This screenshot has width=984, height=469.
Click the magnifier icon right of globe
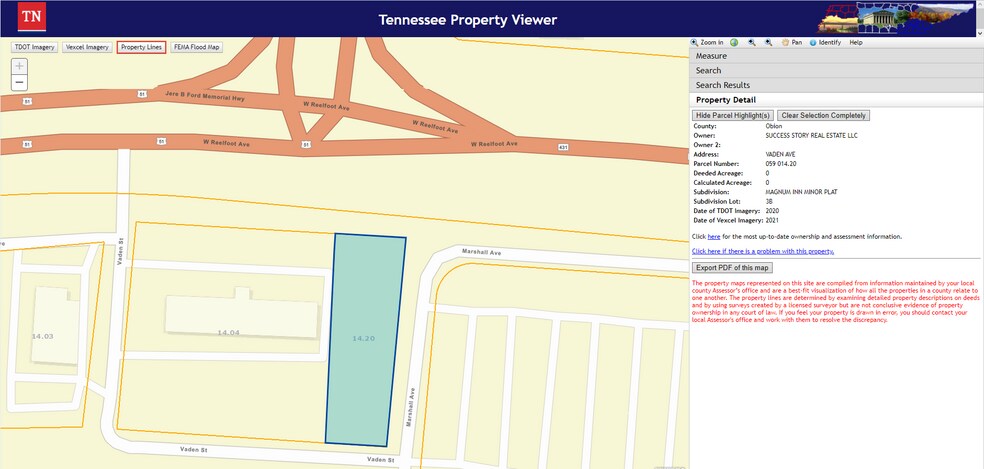[x=751, y=43]
